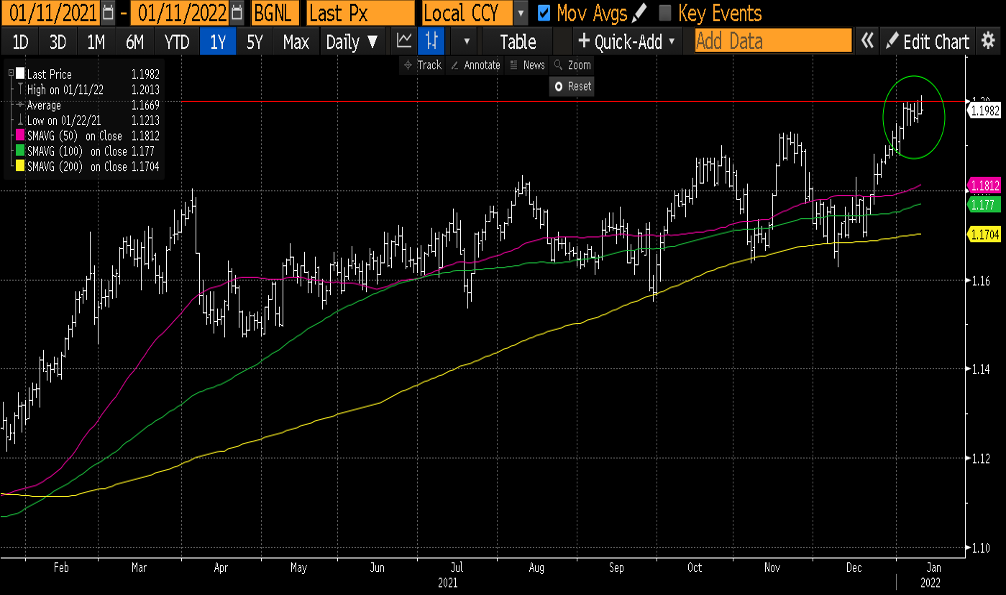Open chart settings gear icon
Screen dimensions: 1006x595
(988, 41)
